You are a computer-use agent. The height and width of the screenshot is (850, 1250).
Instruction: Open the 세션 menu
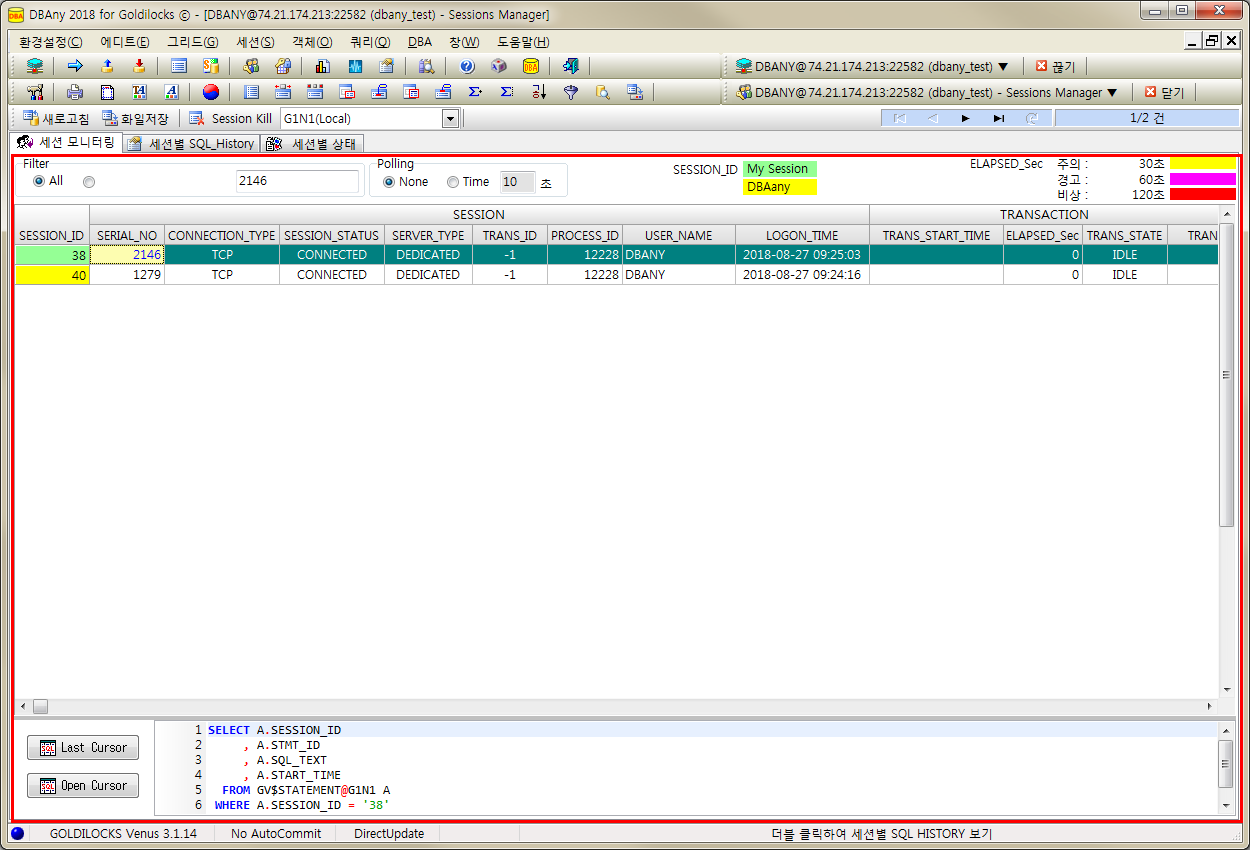(x=255, y=42)
